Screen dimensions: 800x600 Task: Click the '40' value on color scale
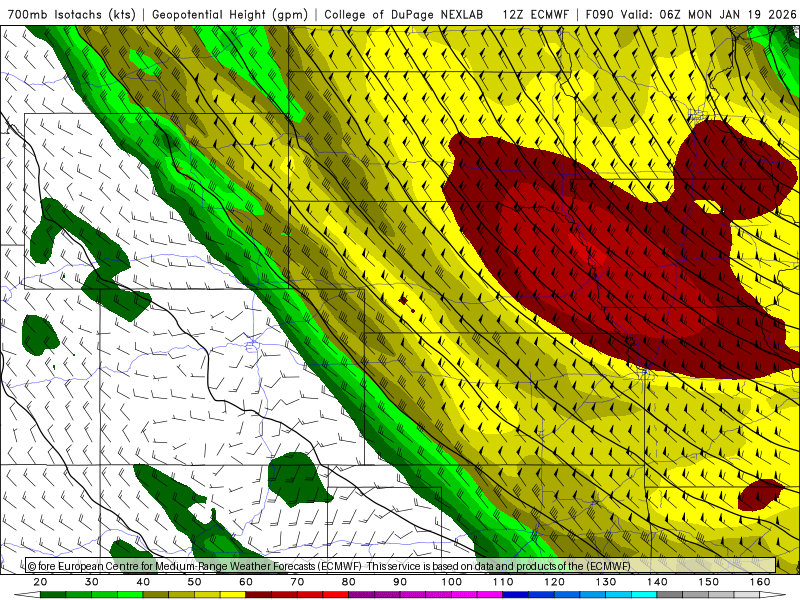143,582
